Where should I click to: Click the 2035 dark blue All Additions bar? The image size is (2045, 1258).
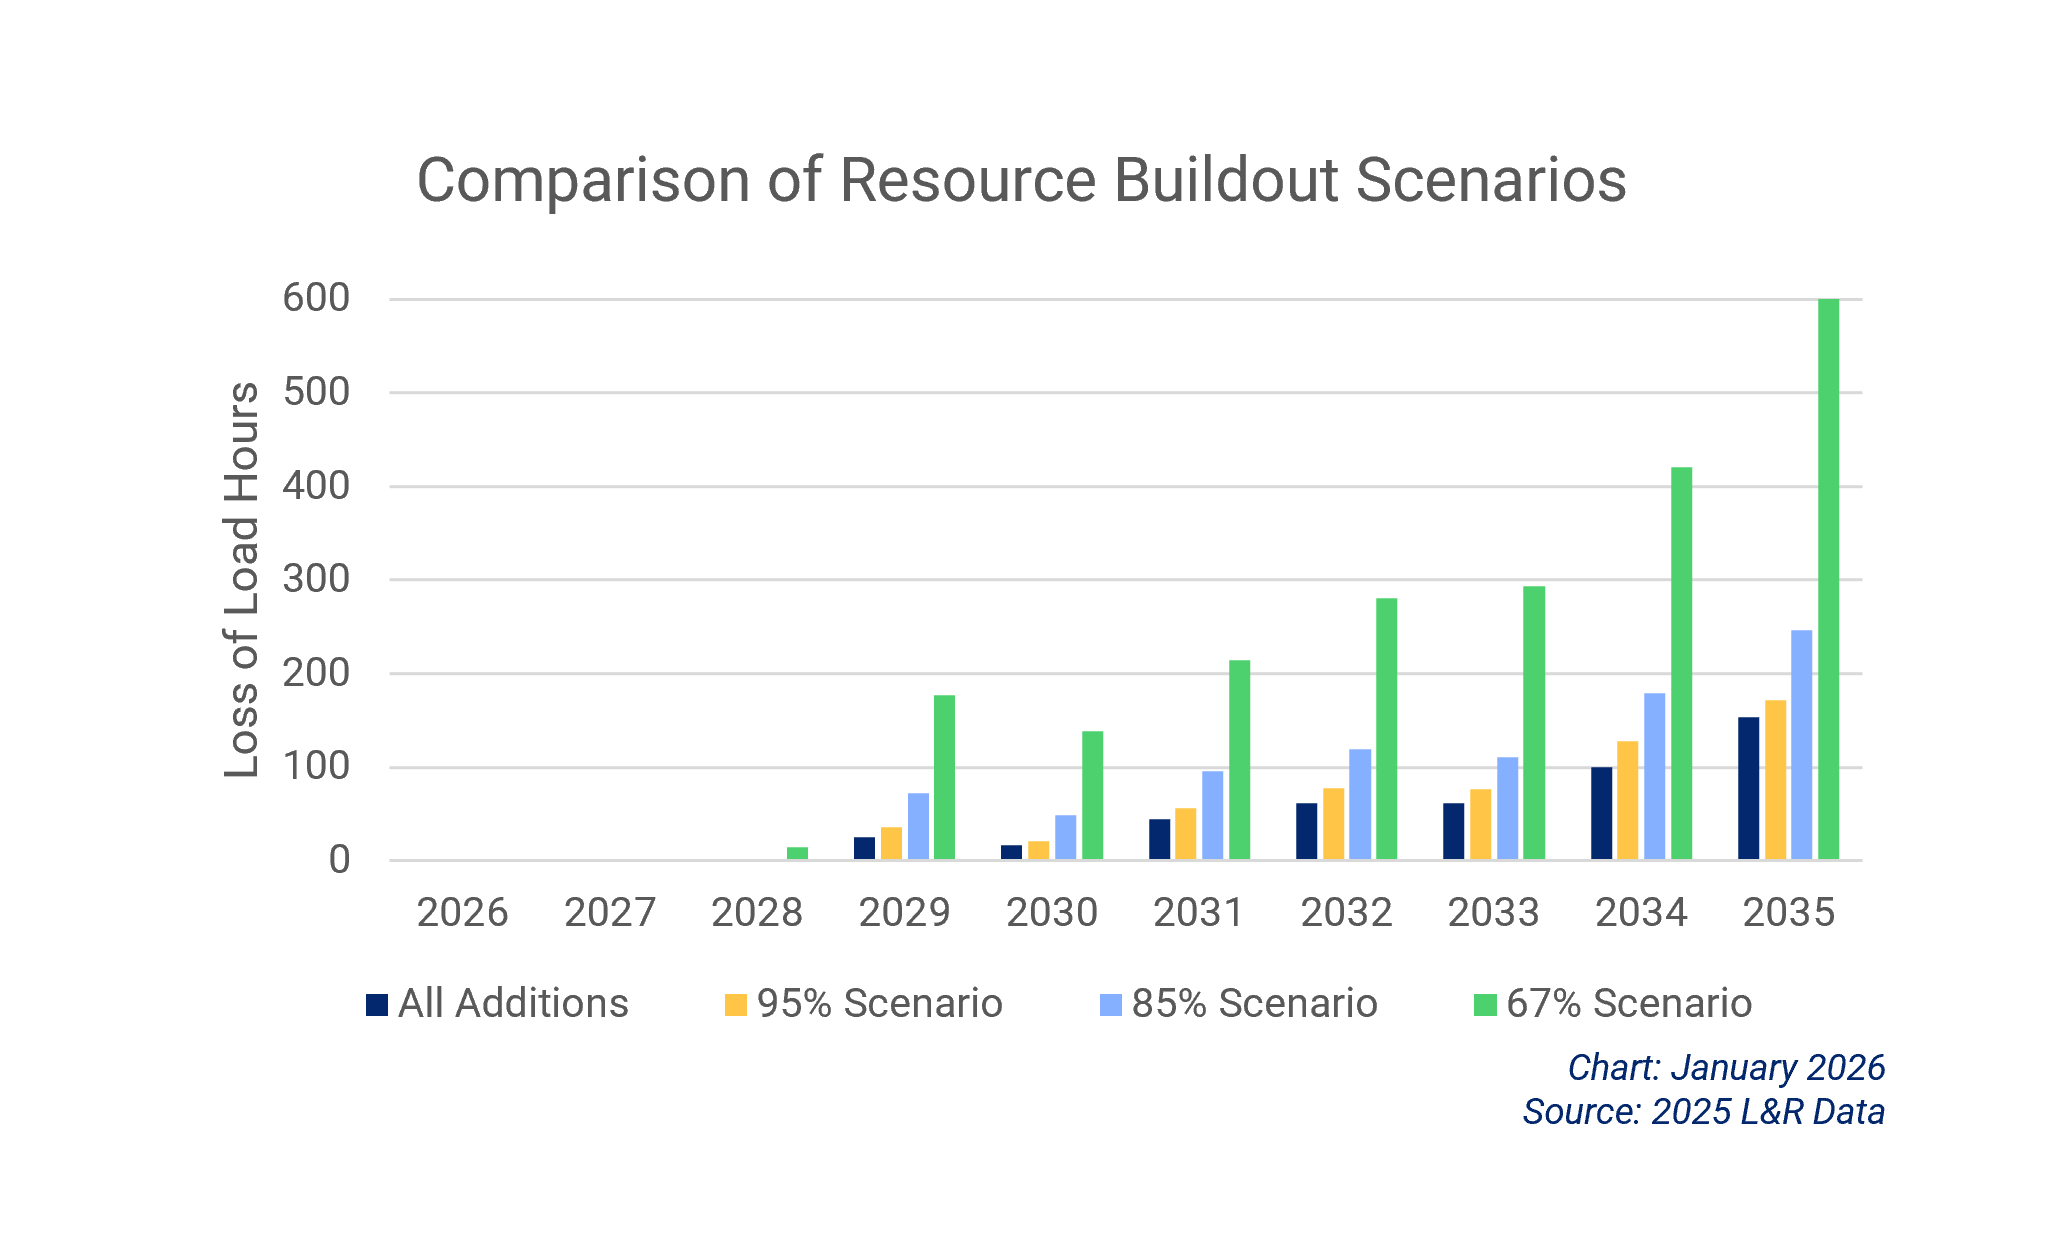(x=1748, y=788)
